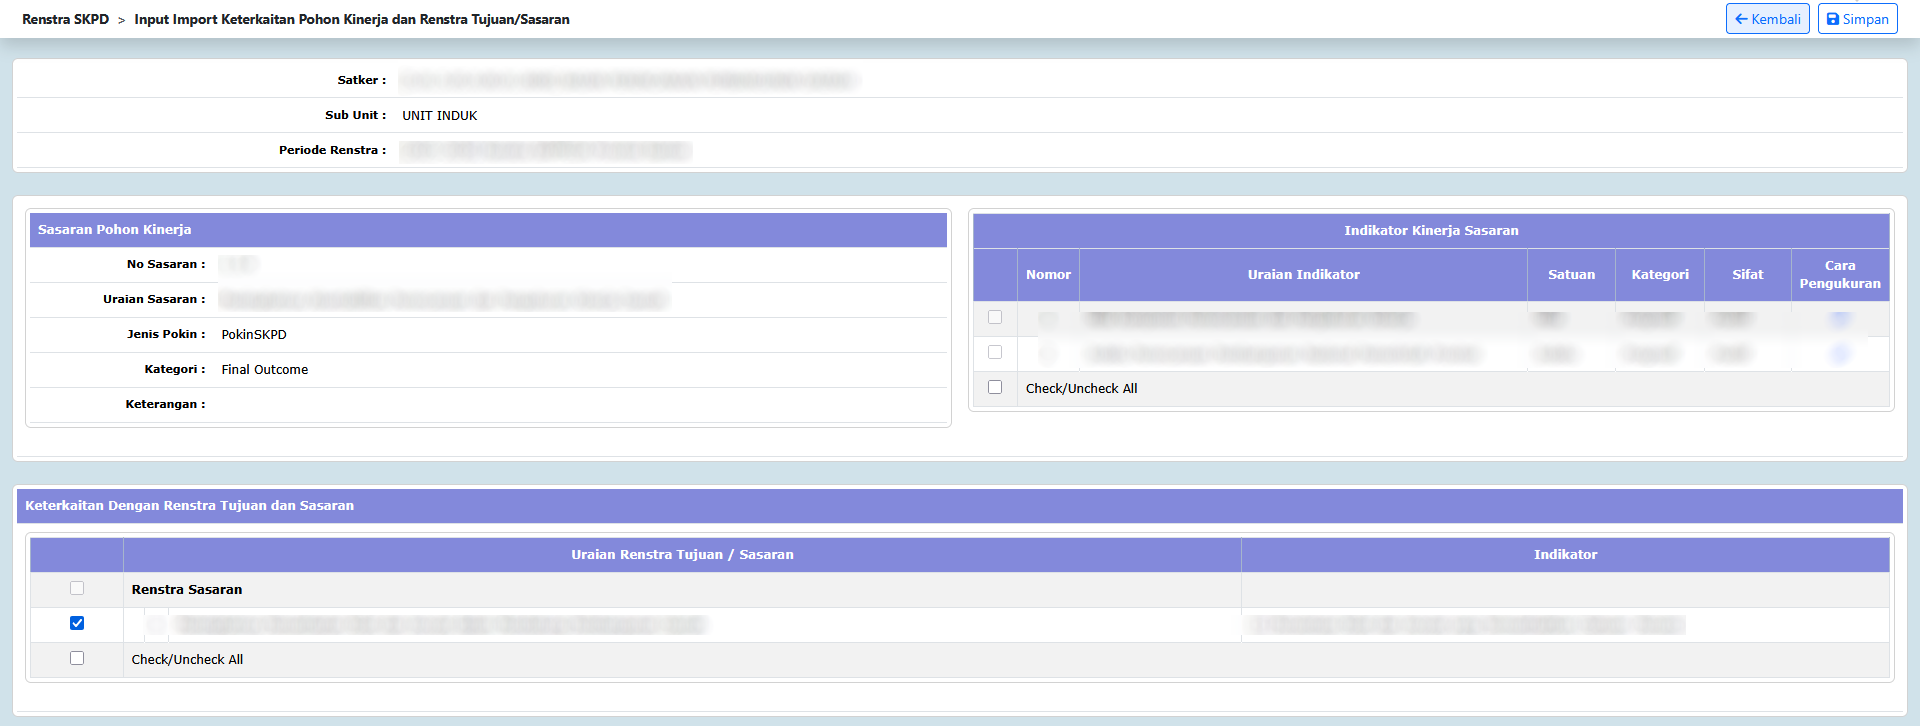Screen dimensions: 1920x726
Task: Click the Sifat column header
Action: tap(1747, 274)
